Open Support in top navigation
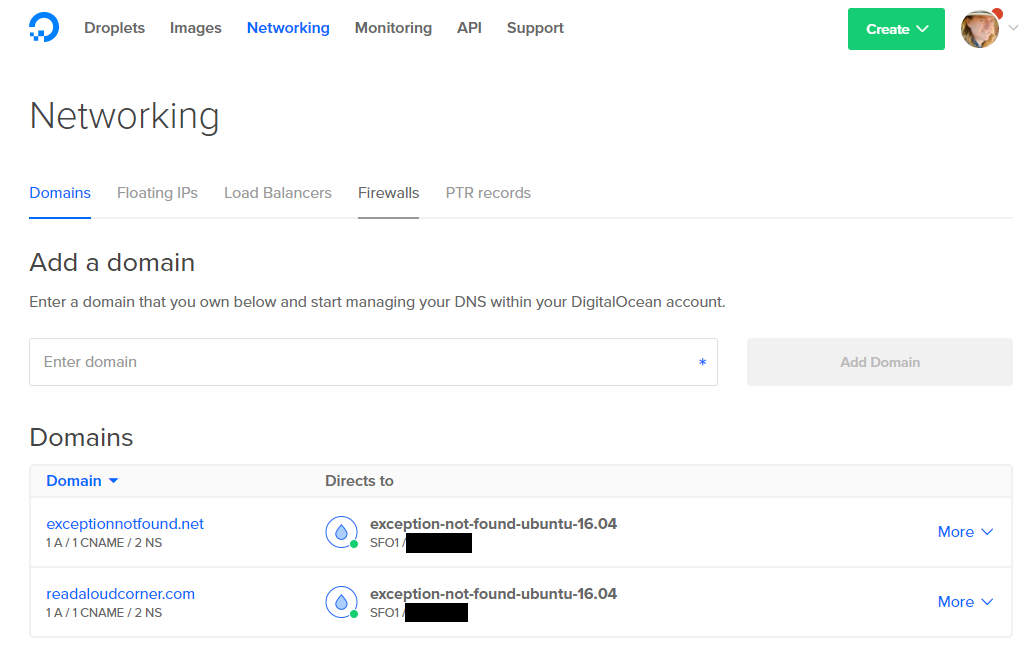Screen dimensions: 1036x665 535,28
